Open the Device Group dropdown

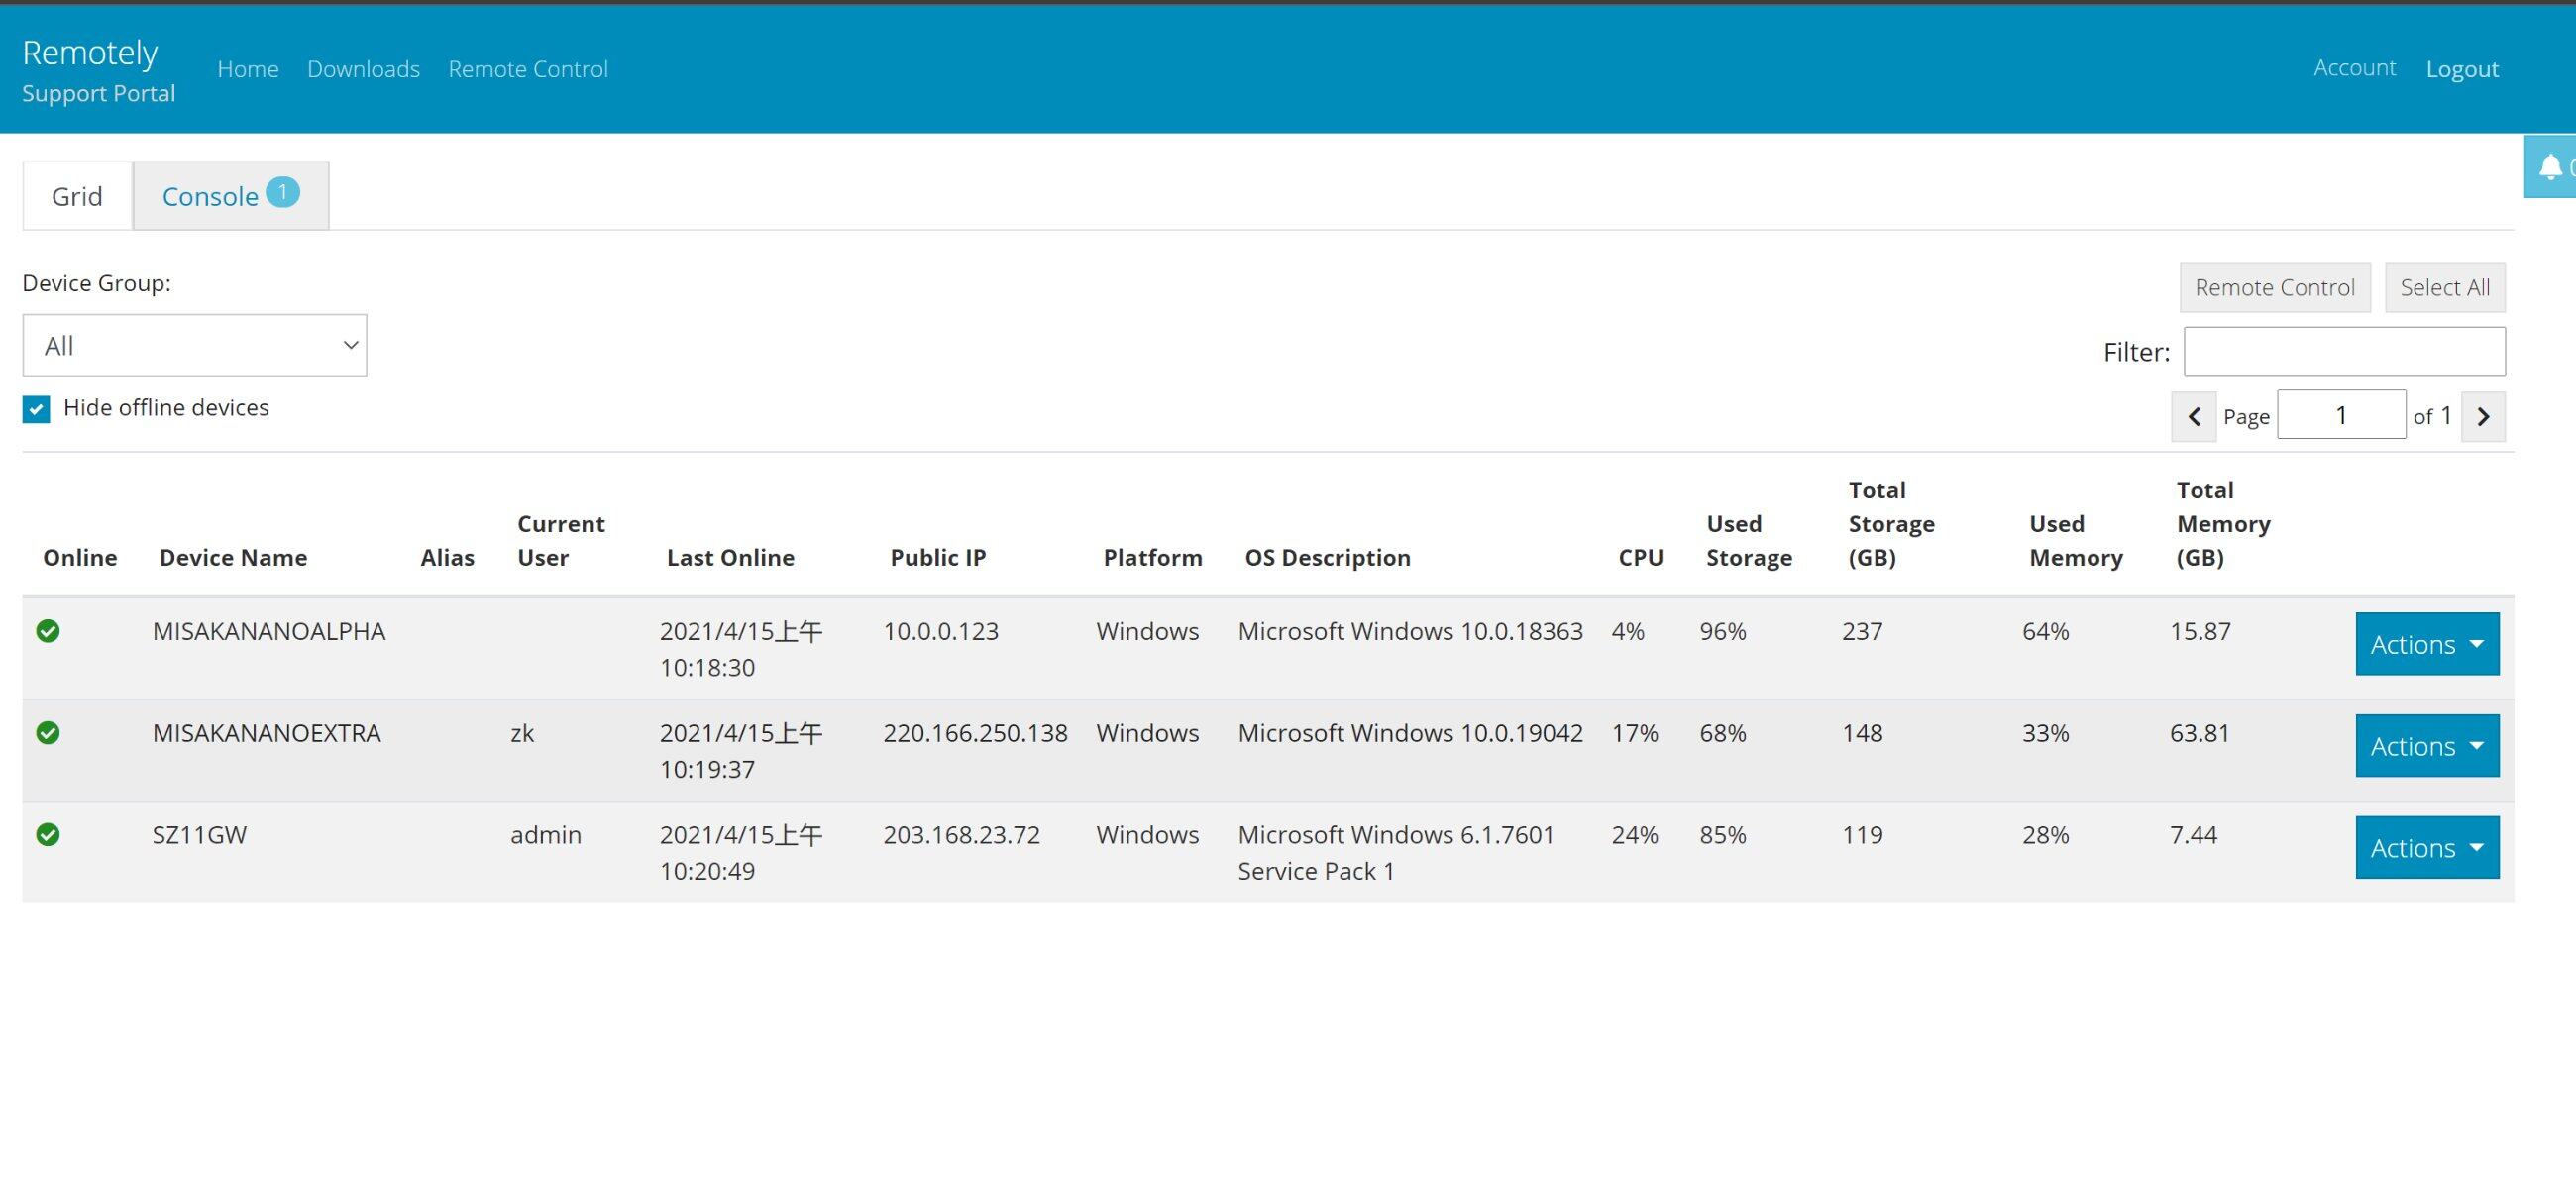click(195, 345)
